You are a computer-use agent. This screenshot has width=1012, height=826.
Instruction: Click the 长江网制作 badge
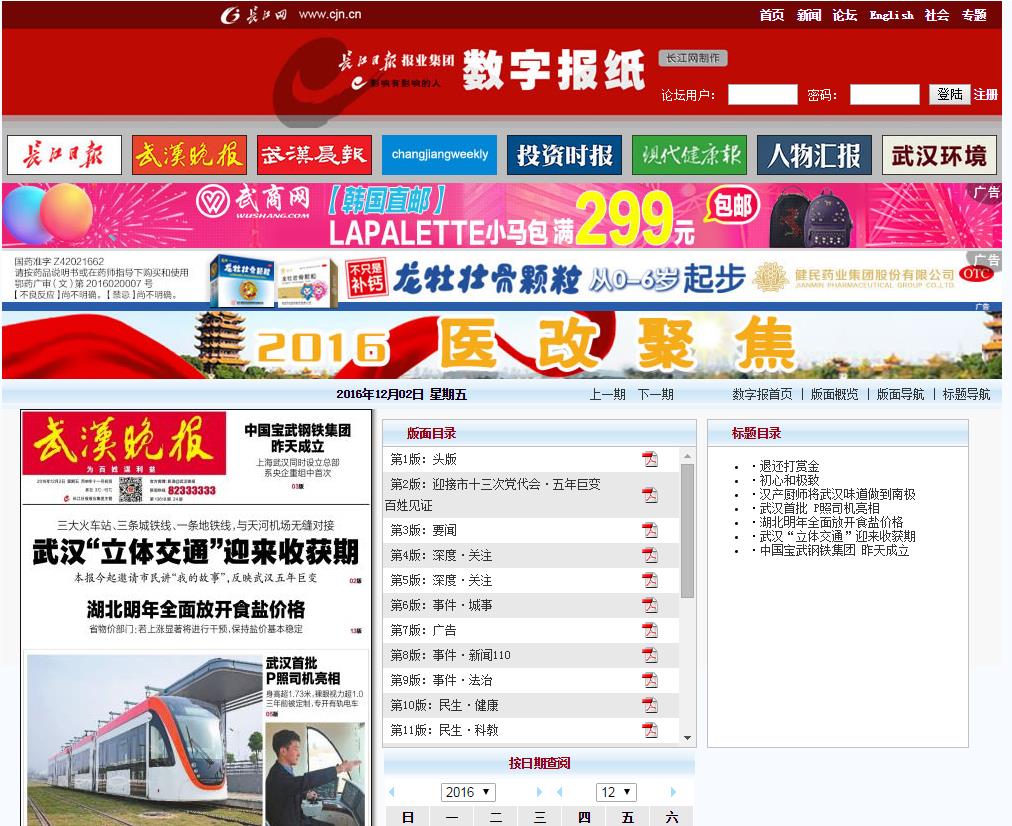tap(693, 58)
